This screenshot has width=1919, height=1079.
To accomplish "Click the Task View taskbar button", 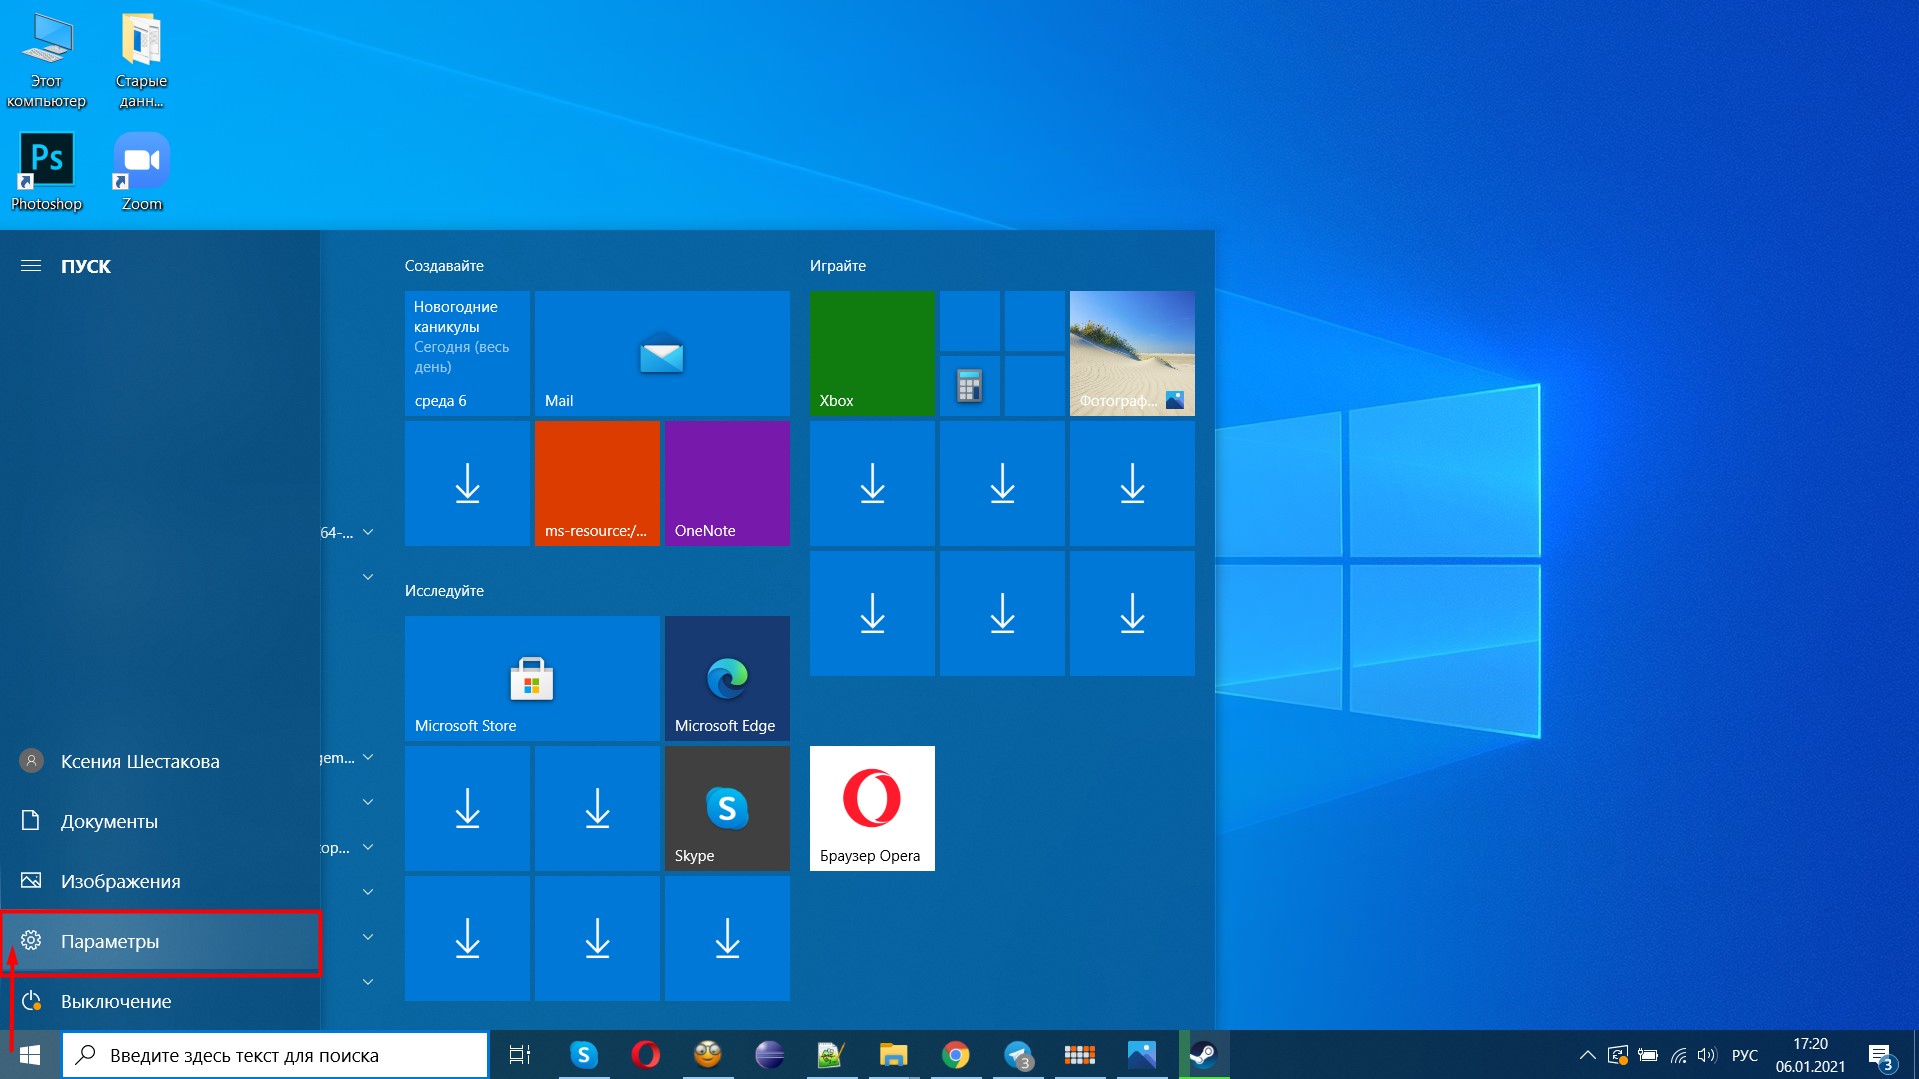I will (x=520, y=1055).
